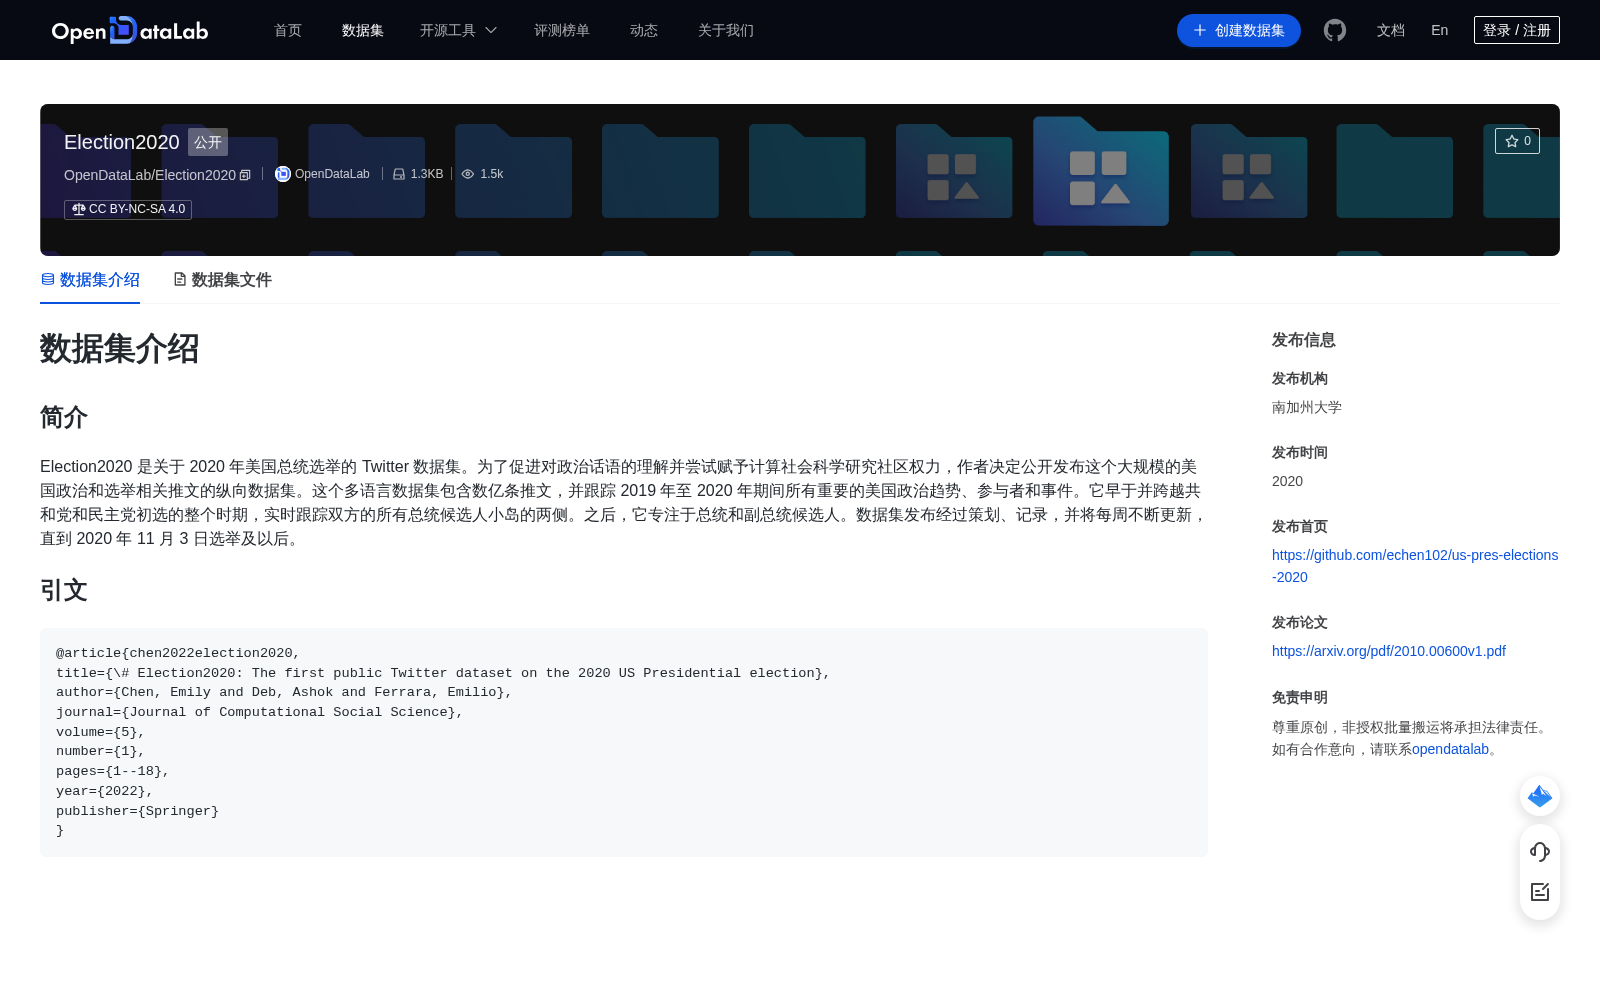
Task: Copy the OpenDataLab/Election2020 path icon
Action: (245, 175)
